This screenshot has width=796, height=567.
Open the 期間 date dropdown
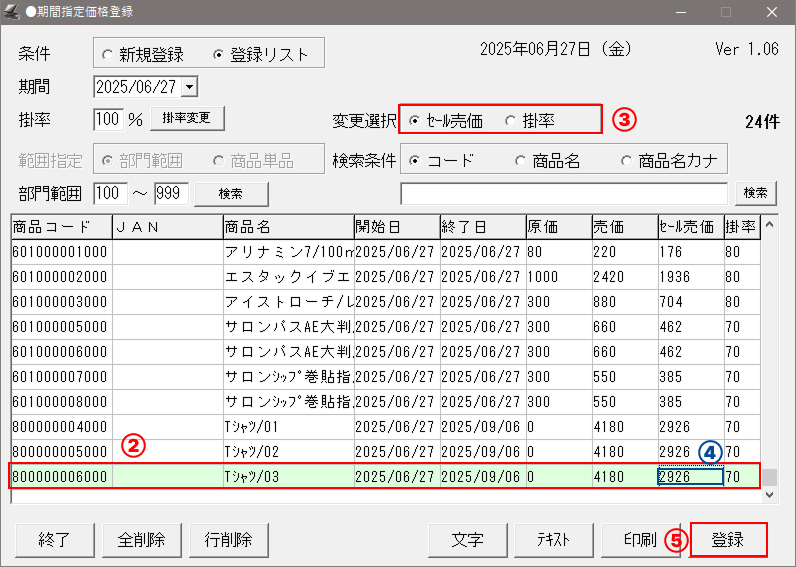190,88
